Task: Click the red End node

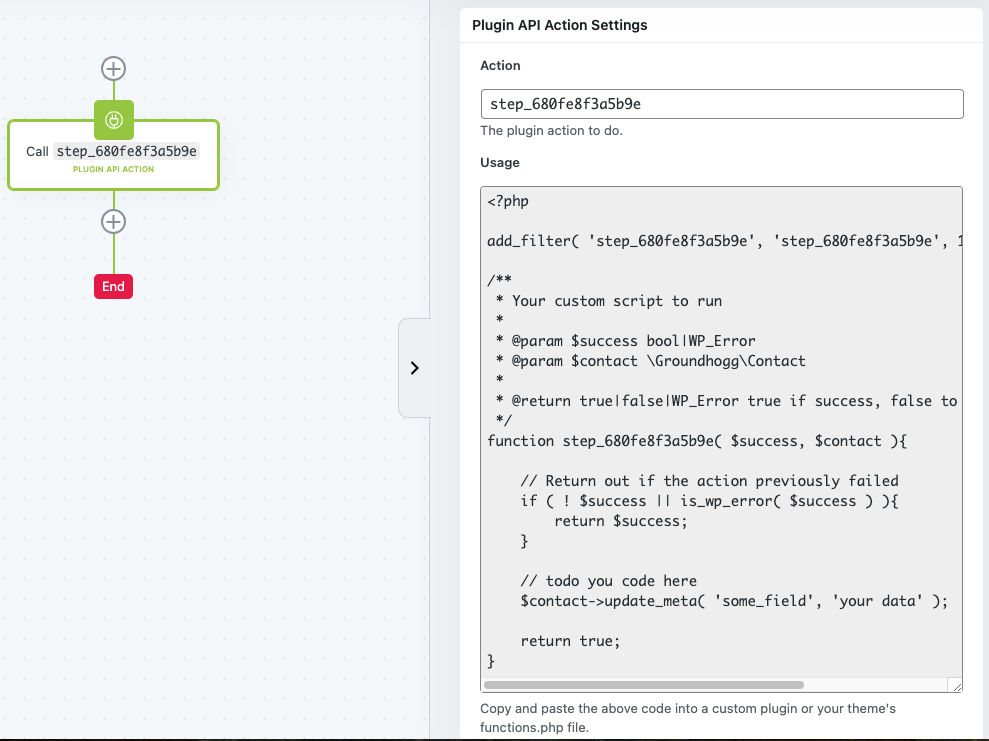Action: pyautogui.click(x=114, y=286)
